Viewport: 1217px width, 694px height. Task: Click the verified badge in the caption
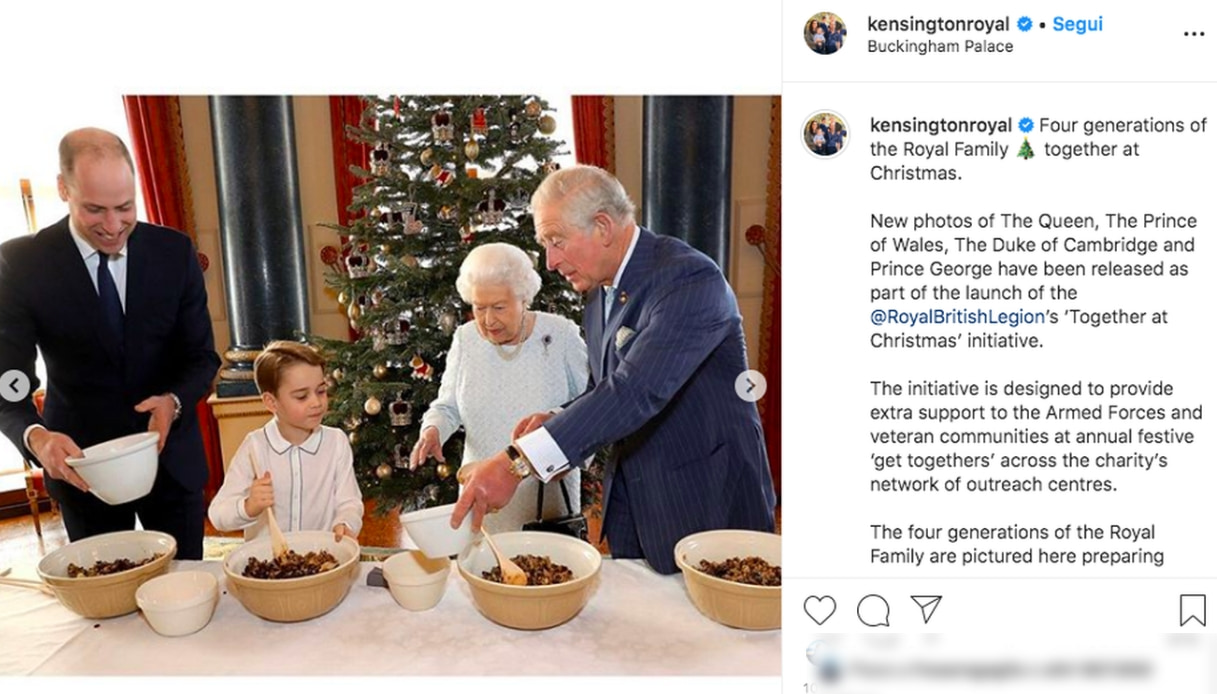1026,125
